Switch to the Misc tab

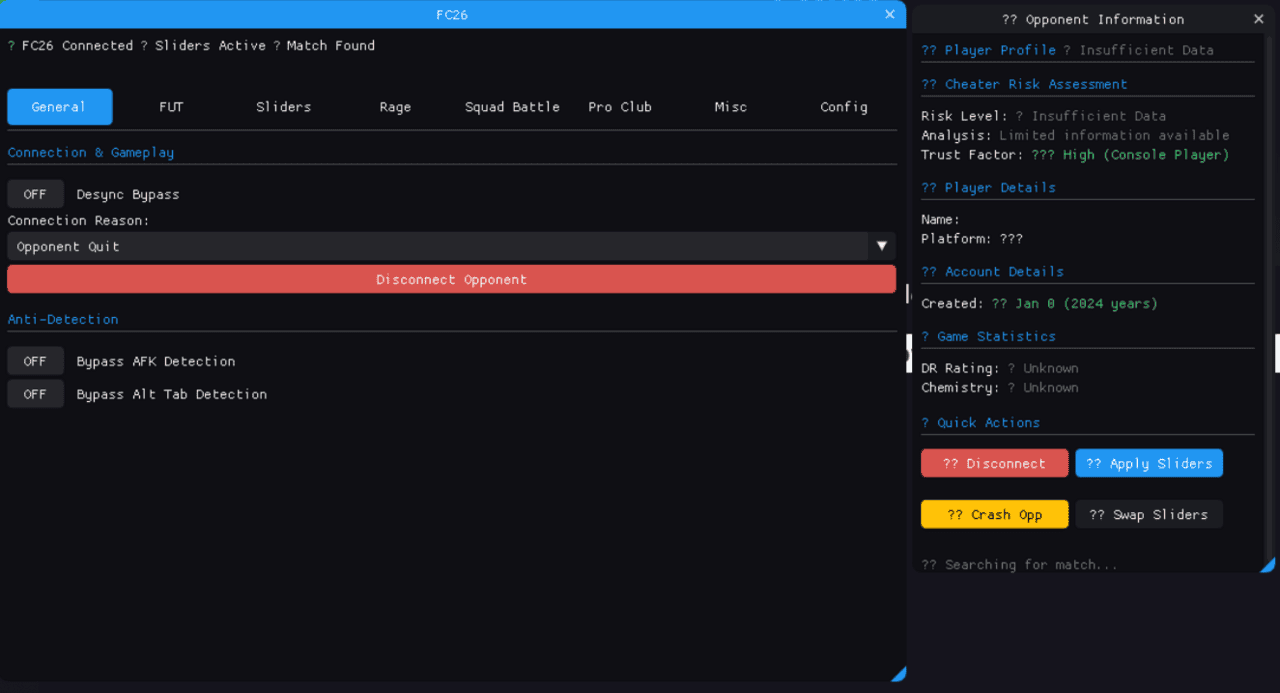(730, 107)
